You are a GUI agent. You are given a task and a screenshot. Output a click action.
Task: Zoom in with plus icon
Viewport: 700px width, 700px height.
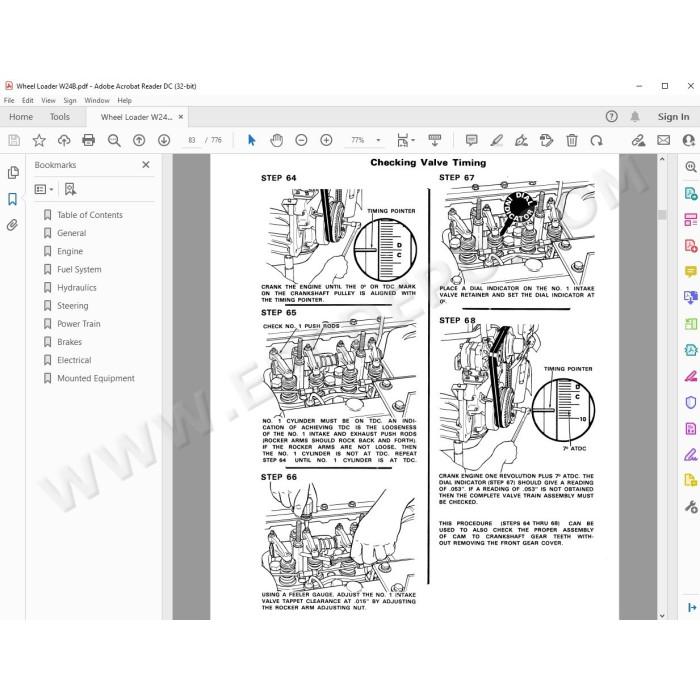(326, 140)
